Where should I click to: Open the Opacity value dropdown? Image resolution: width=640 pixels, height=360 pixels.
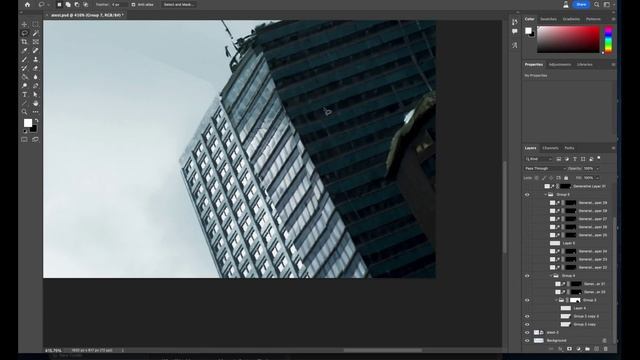[598, 169]
